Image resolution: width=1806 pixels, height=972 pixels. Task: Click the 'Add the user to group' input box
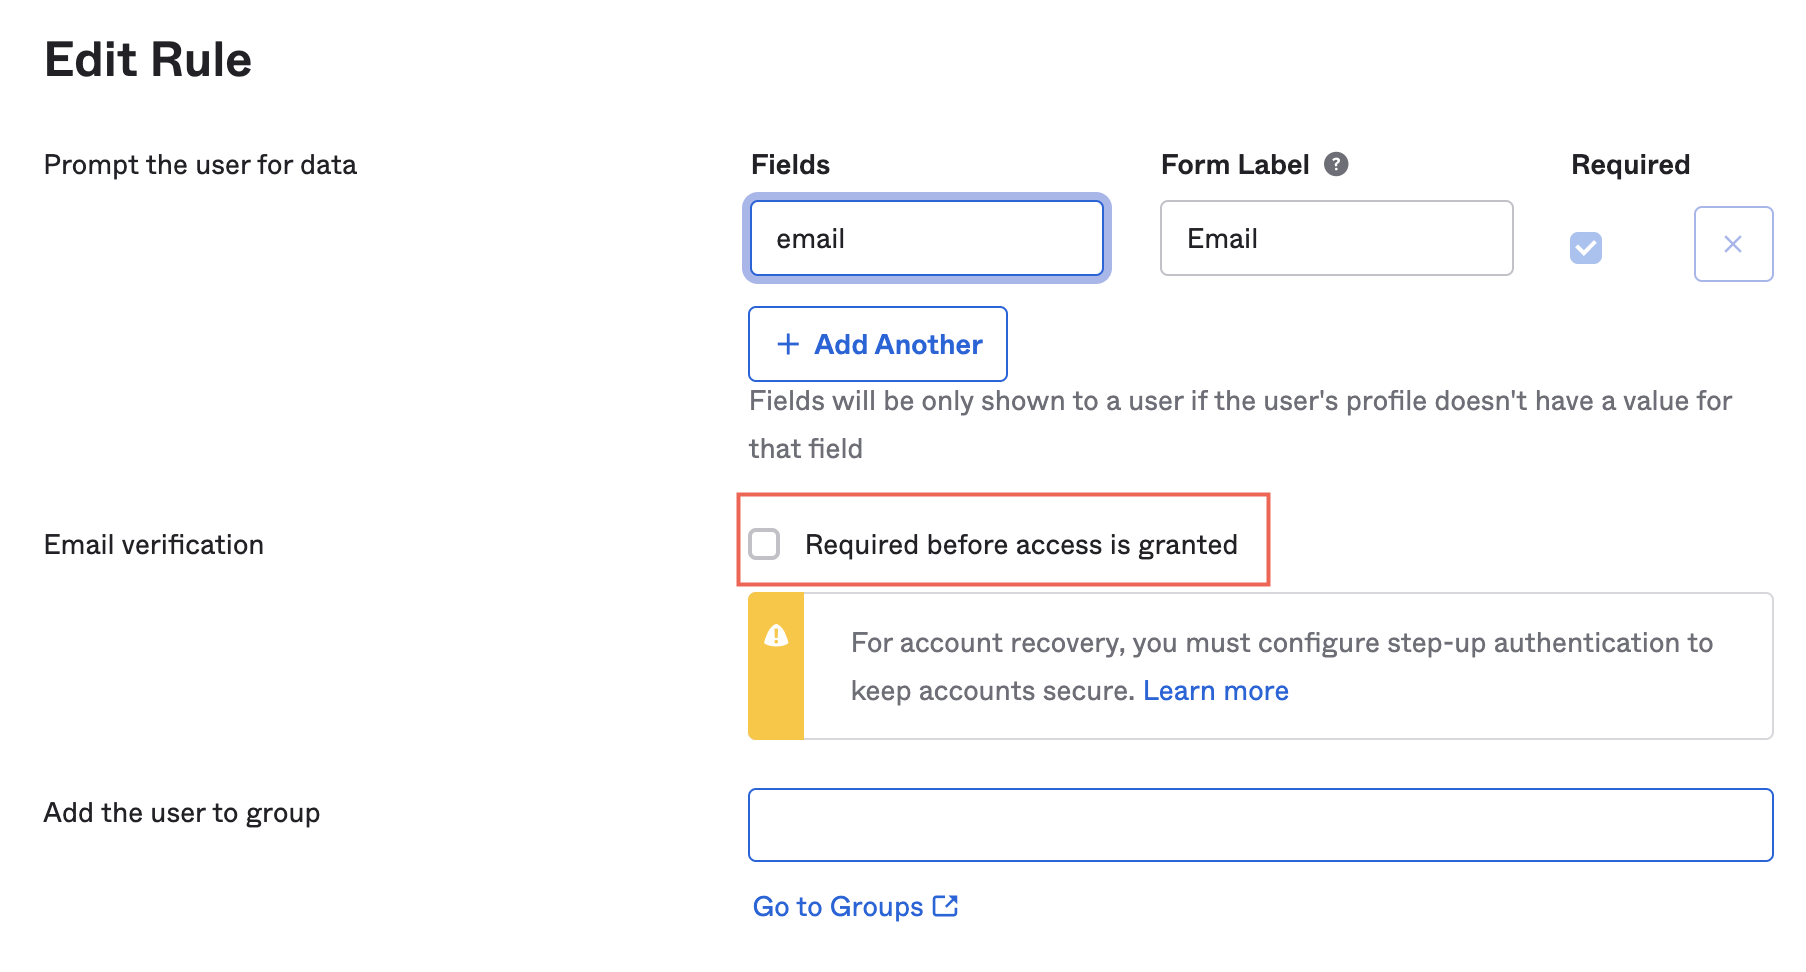click(1260, 825)
